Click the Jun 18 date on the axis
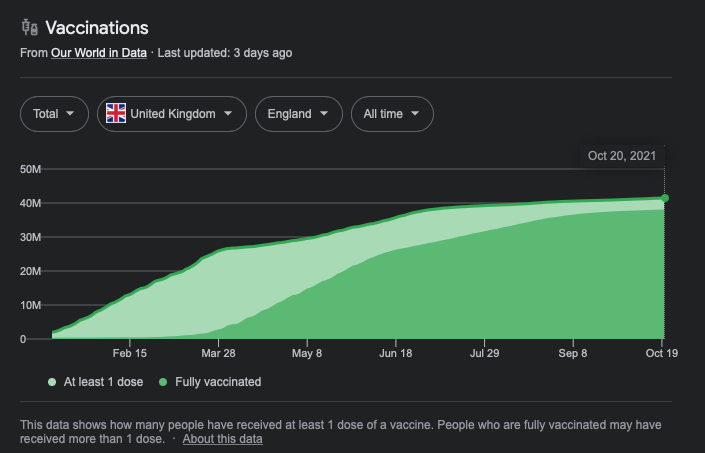 point(396,353)
